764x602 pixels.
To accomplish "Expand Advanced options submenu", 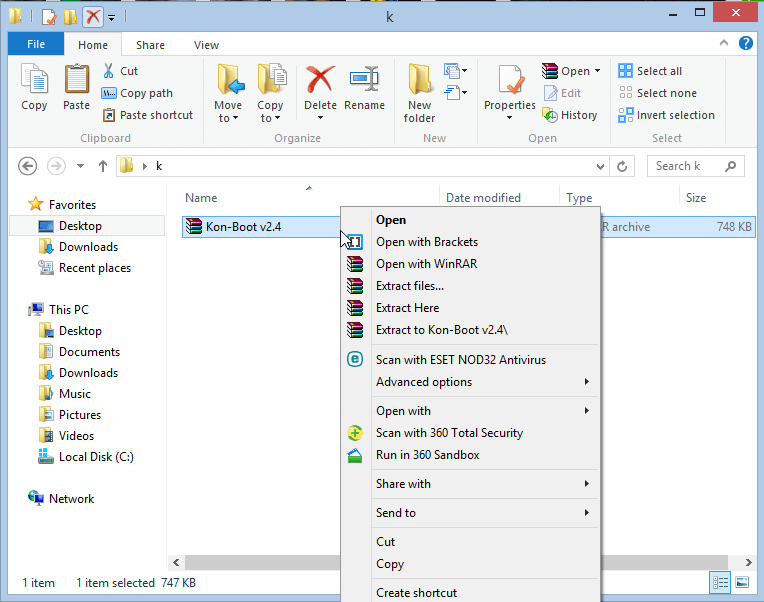I will pos(471,382).
